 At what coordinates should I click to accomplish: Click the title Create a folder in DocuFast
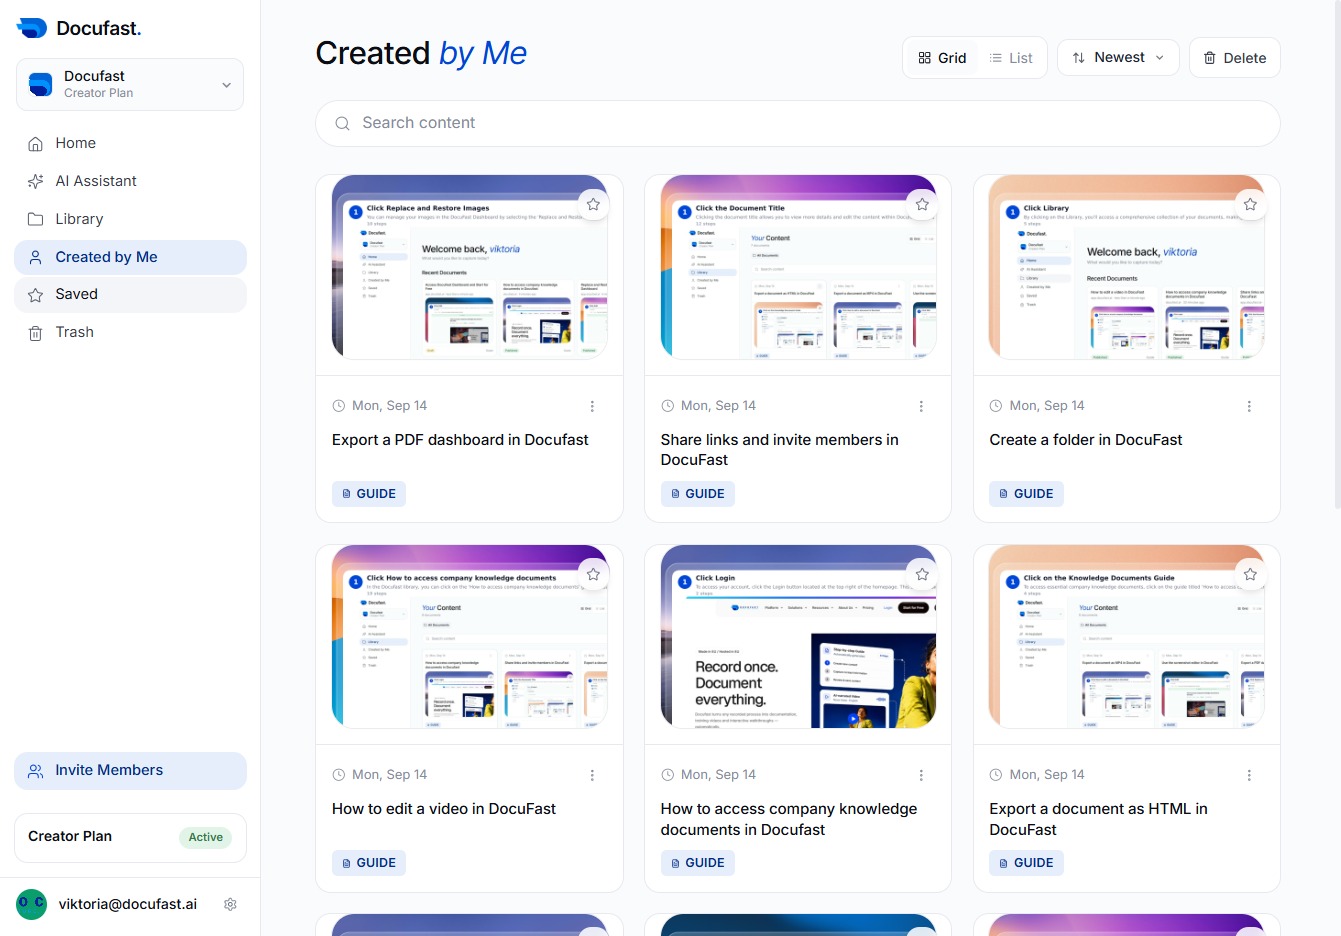point(1086,440)
